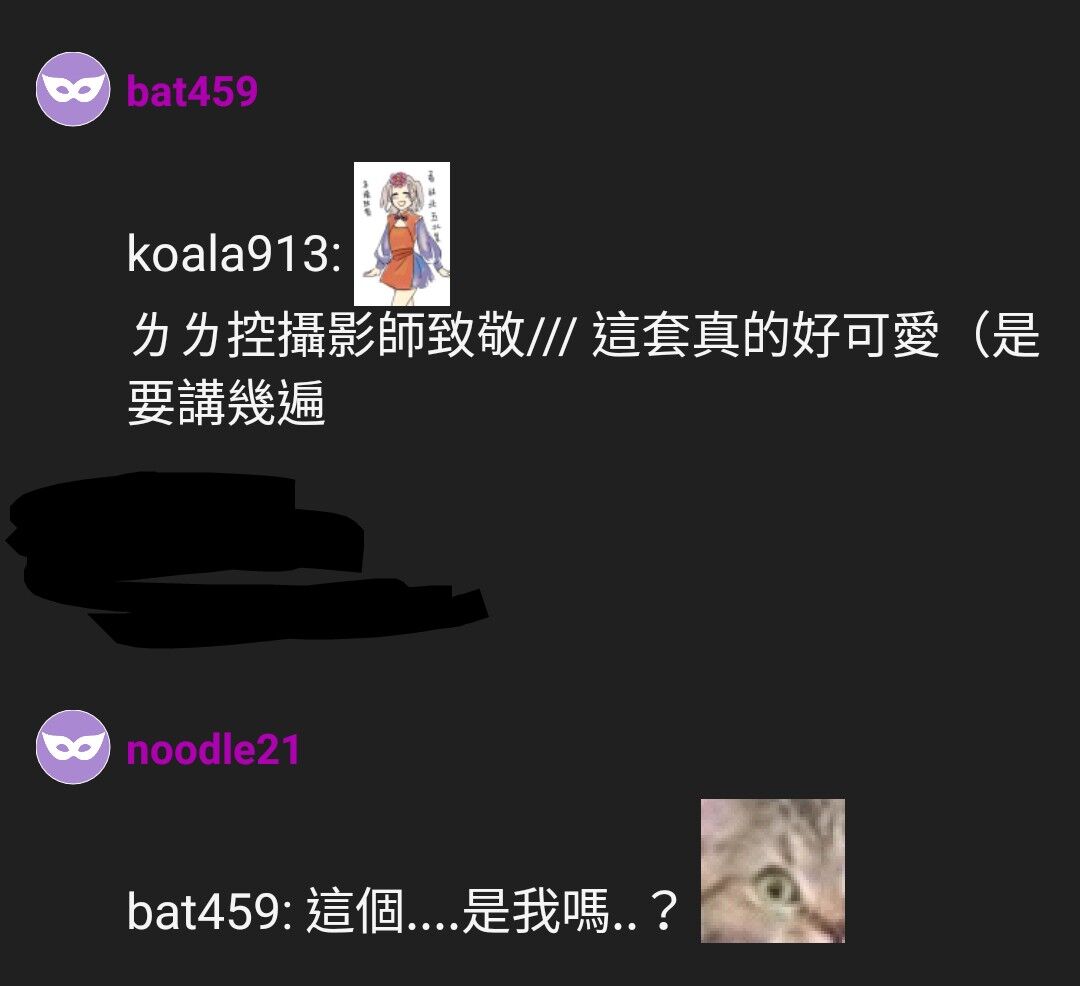Viewport: 1080px width, 986px height.
Task: Open bat459's purple mask avatar
Action: pos(73,90)
